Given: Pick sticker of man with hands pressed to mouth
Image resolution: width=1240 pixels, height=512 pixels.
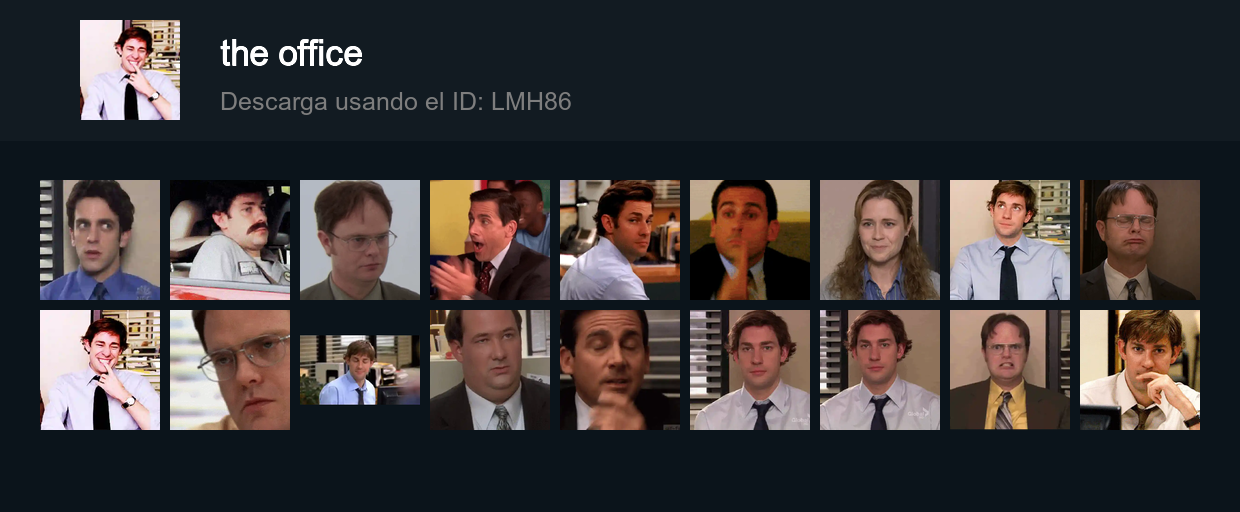Looking at the screenshot, I should 750,240.
